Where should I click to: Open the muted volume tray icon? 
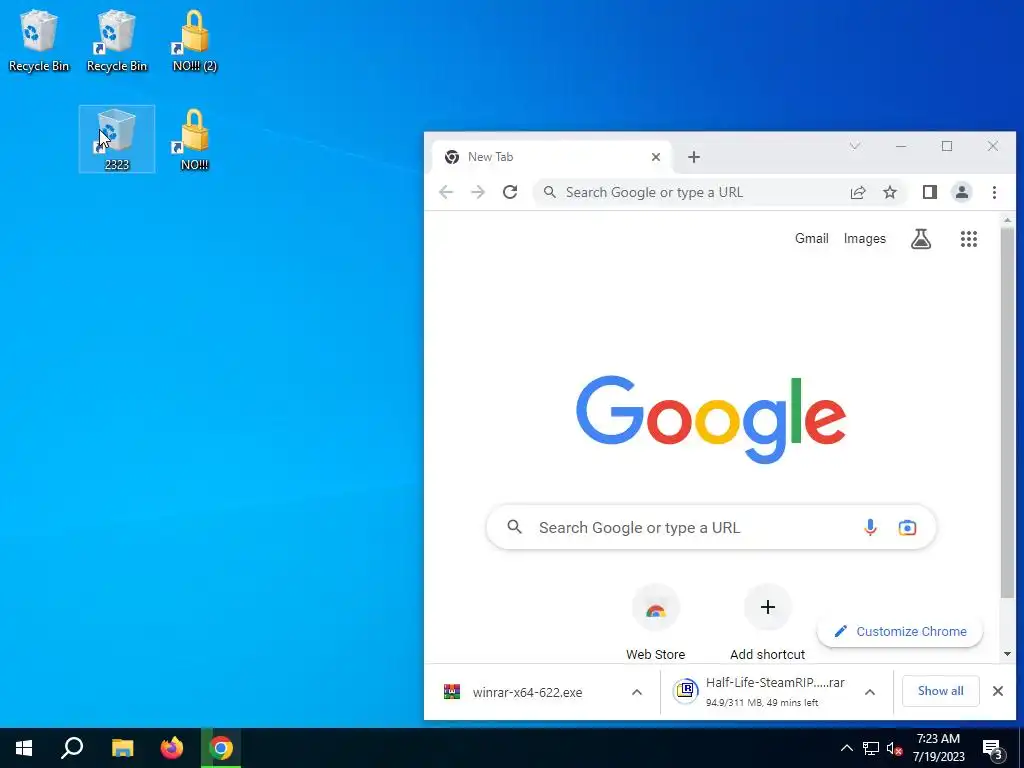(x=894, y=748)
